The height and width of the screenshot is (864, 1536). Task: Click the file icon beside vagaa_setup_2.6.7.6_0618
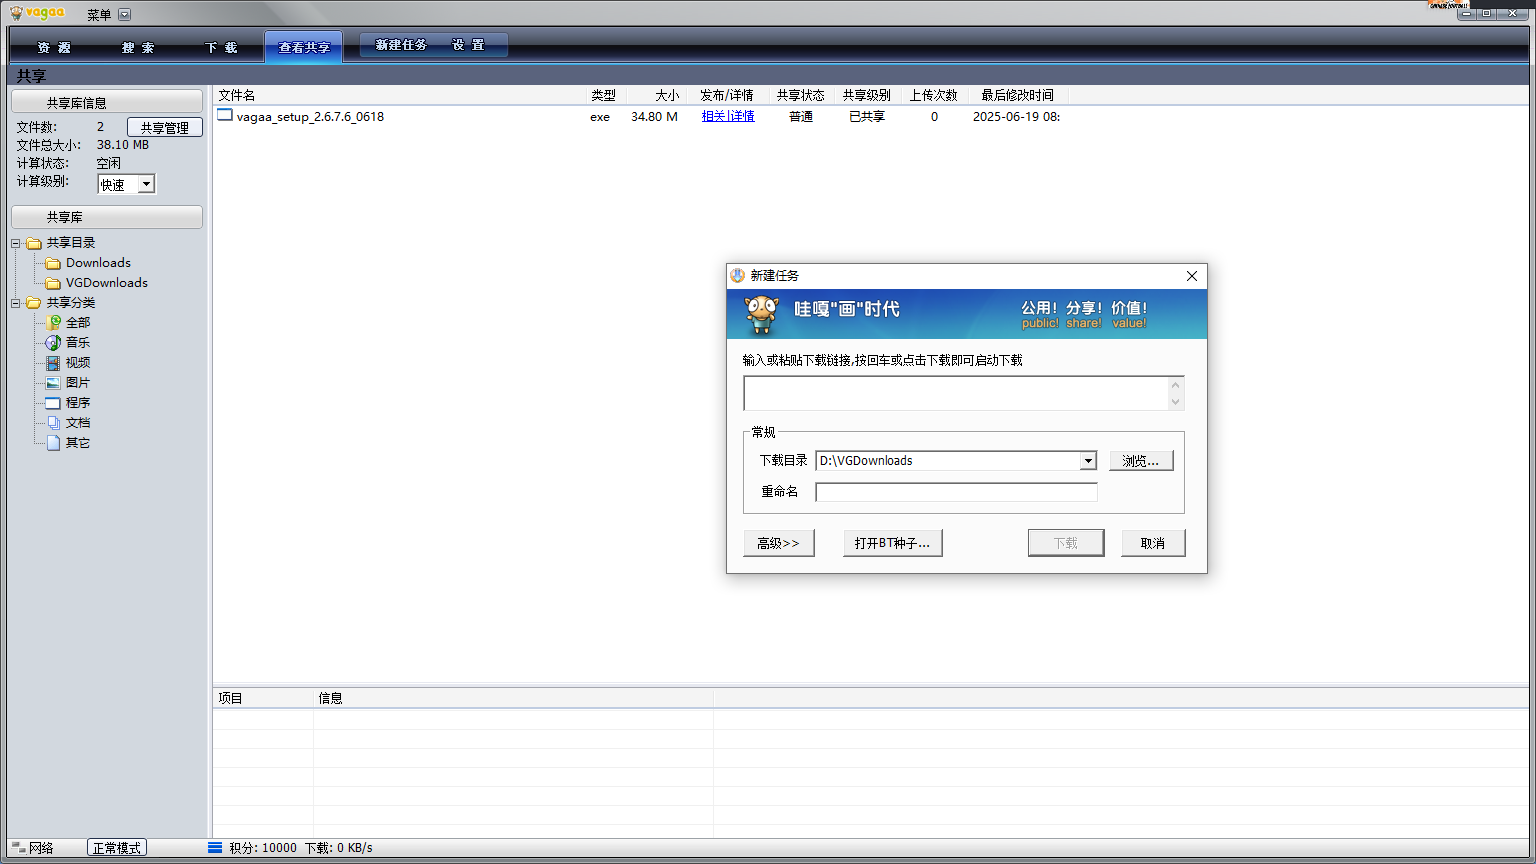point(225,116)
